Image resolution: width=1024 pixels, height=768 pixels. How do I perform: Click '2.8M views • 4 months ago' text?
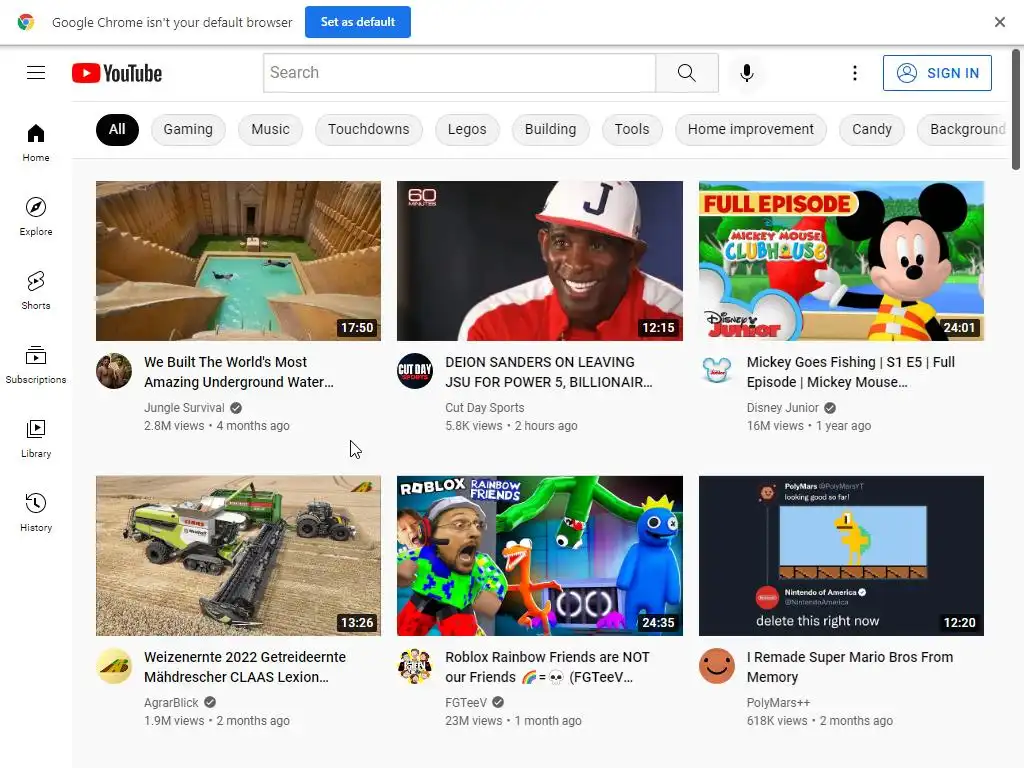(x=217, y=426)
